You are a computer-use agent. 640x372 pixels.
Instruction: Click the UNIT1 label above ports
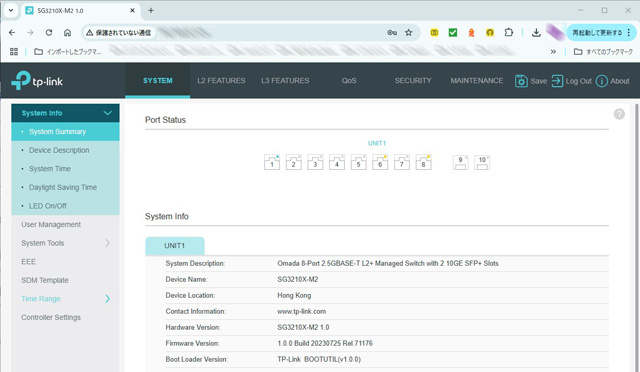point(377,143)
